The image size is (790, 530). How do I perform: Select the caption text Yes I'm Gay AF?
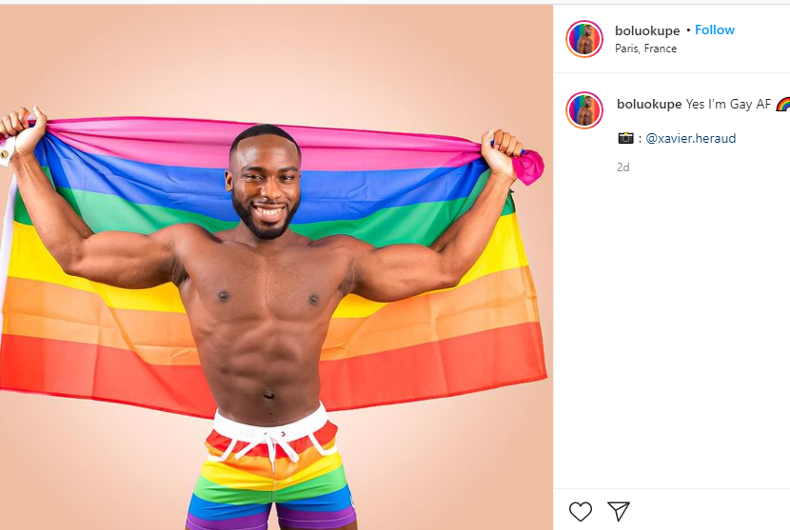(x=728, y=104)
